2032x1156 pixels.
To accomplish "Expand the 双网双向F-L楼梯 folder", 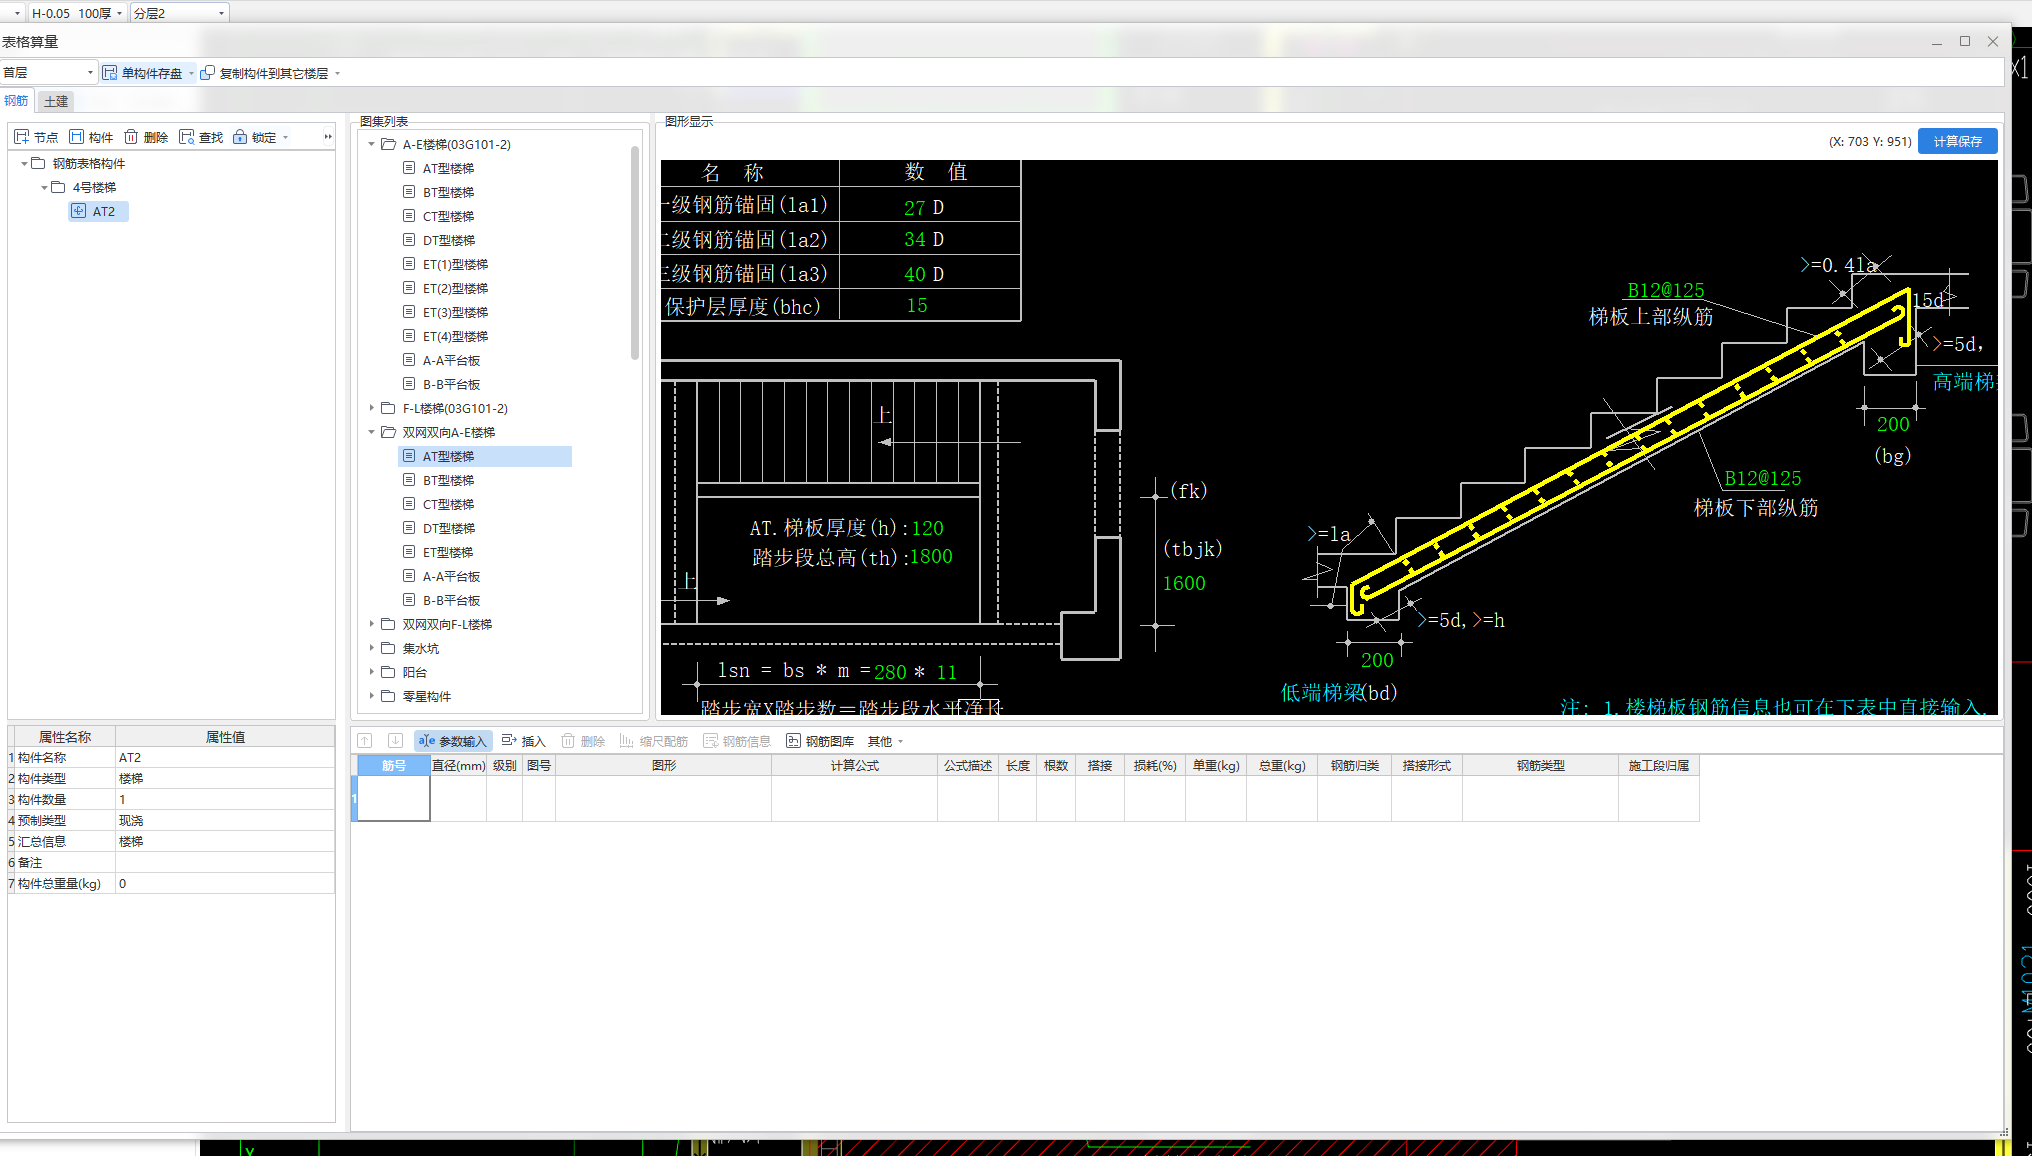I will pos(372,624).
